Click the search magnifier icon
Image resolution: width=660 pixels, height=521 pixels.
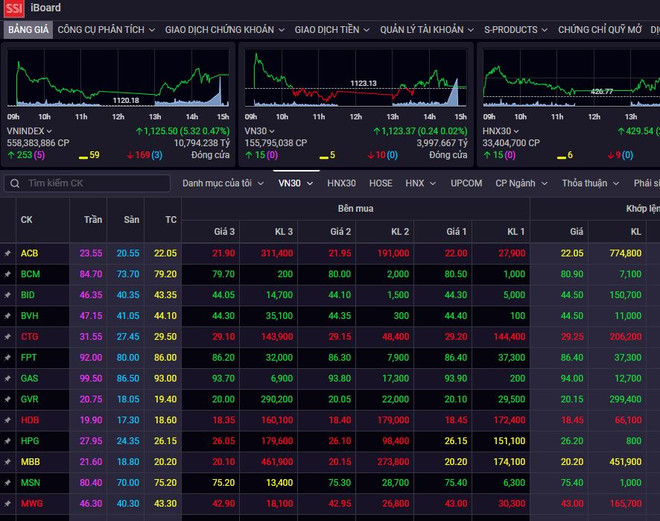click(x=15, y=184)
